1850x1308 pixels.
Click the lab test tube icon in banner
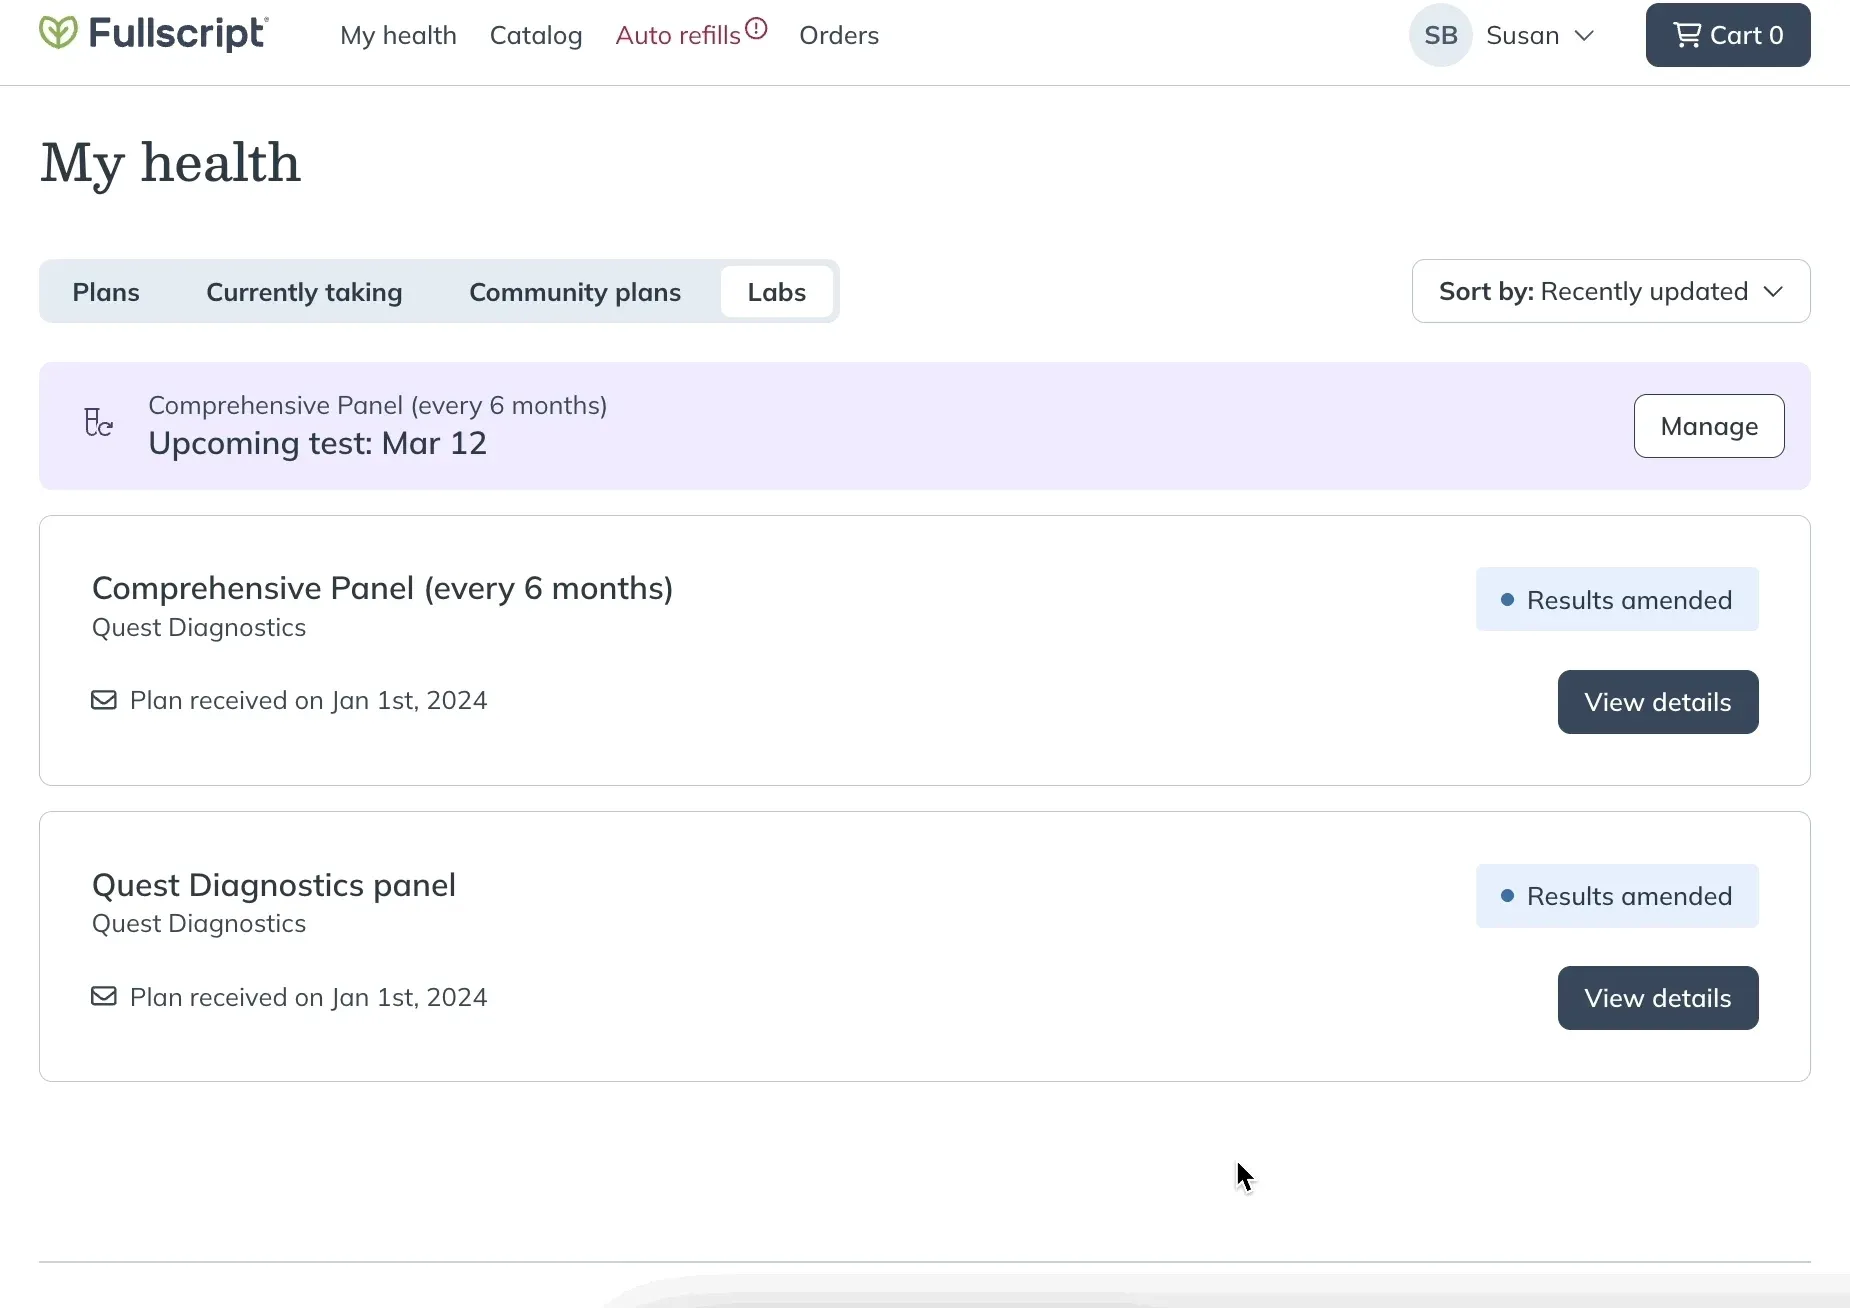click(x=98, y=423)
